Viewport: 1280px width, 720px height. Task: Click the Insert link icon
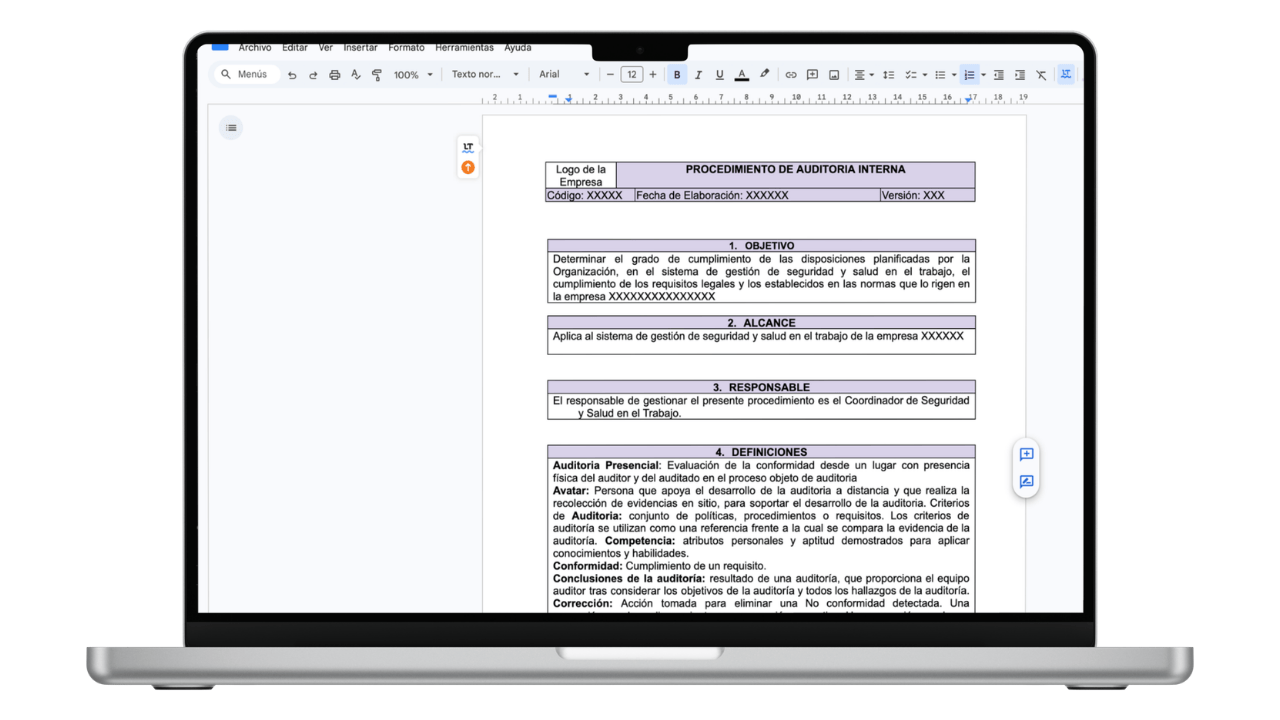point(791,74)
